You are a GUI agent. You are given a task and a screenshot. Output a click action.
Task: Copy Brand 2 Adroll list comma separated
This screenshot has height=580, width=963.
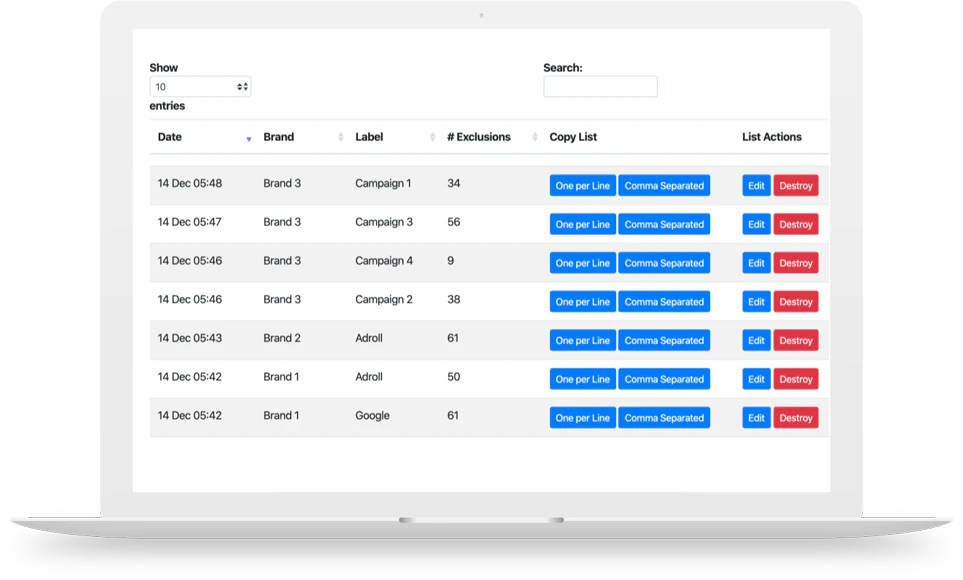click(664, 340)
